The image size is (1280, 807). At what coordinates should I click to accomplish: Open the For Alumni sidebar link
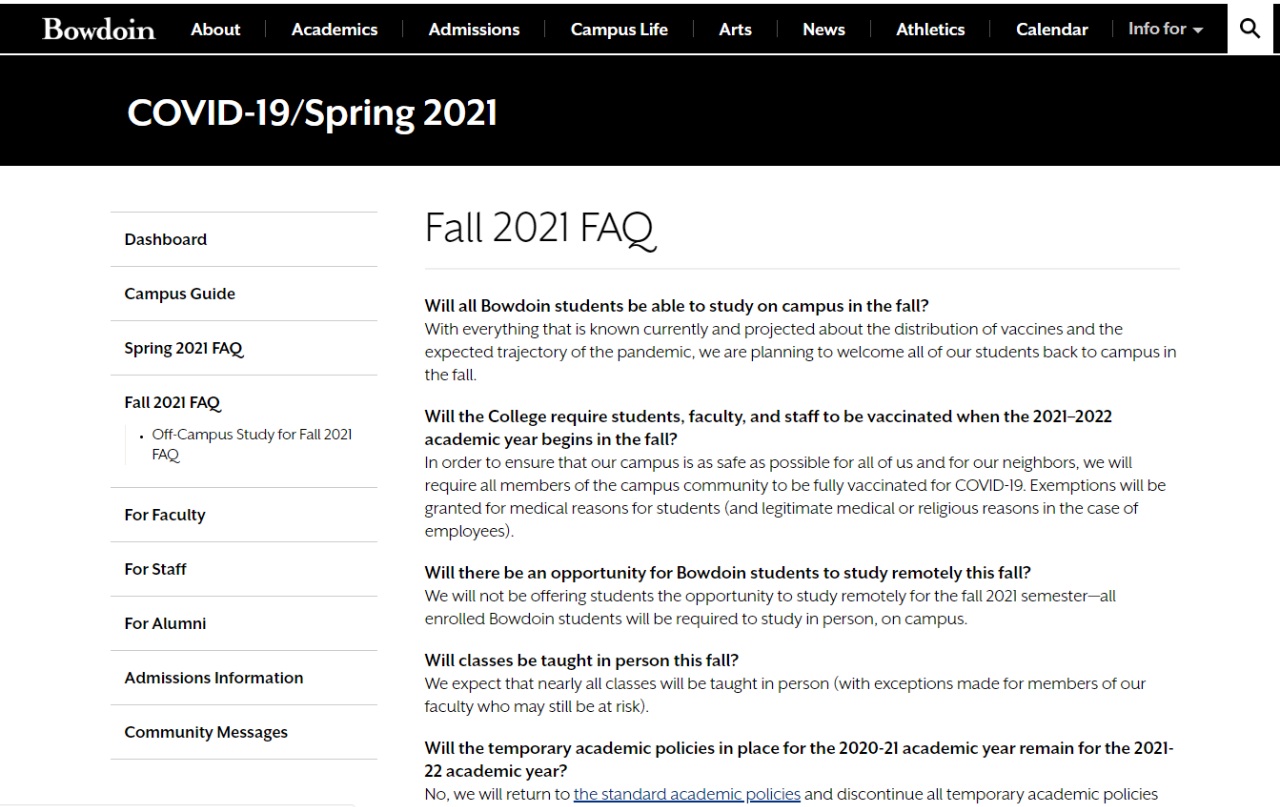pos(165,623)
